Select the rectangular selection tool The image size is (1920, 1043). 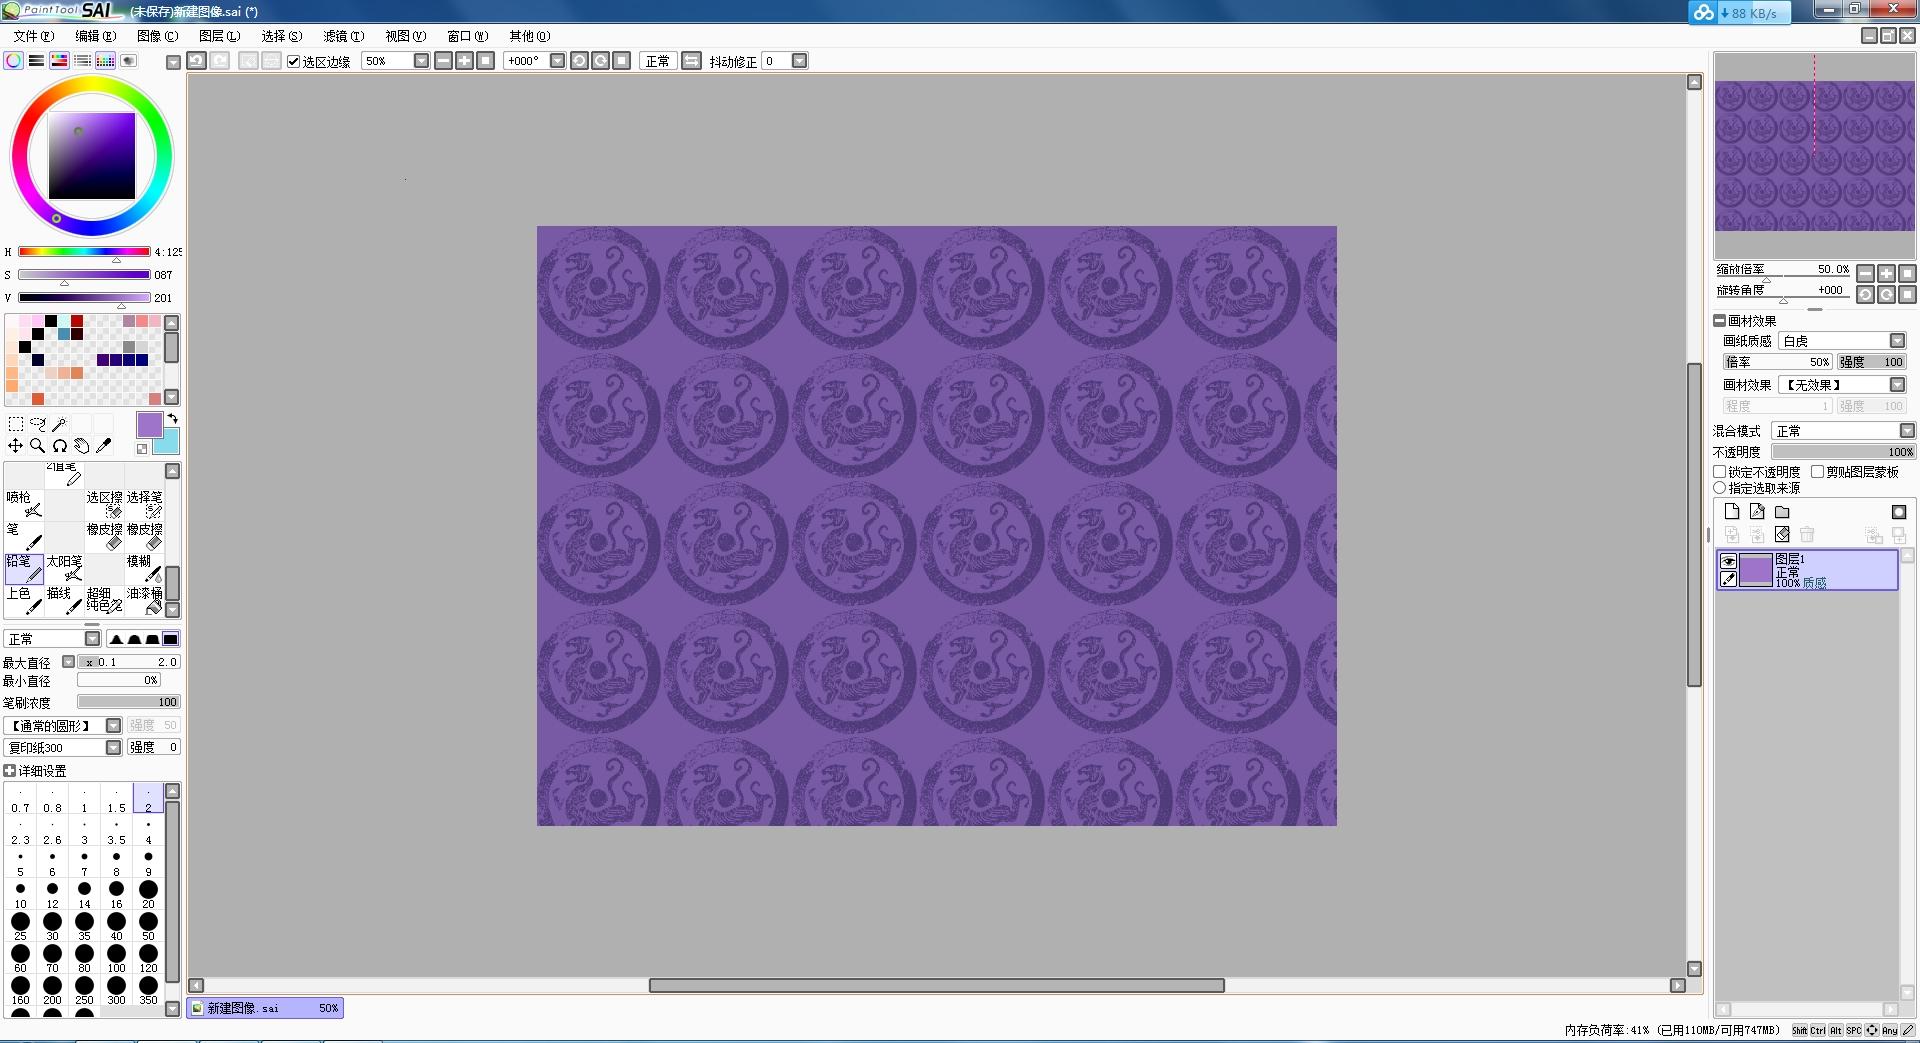coord(16,424)
